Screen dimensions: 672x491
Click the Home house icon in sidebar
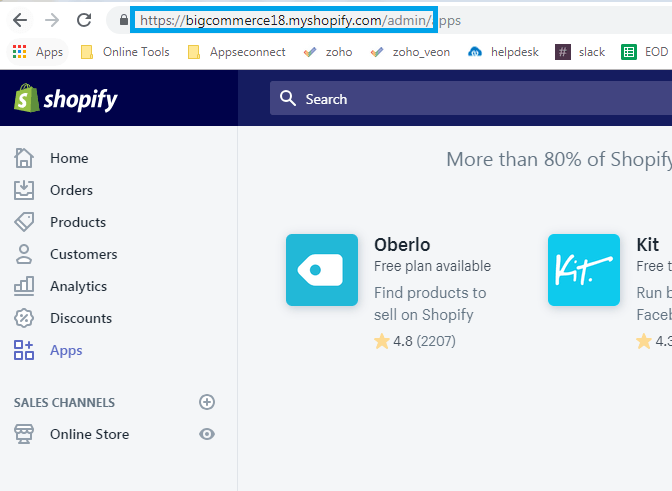click(x=24, y=158)
